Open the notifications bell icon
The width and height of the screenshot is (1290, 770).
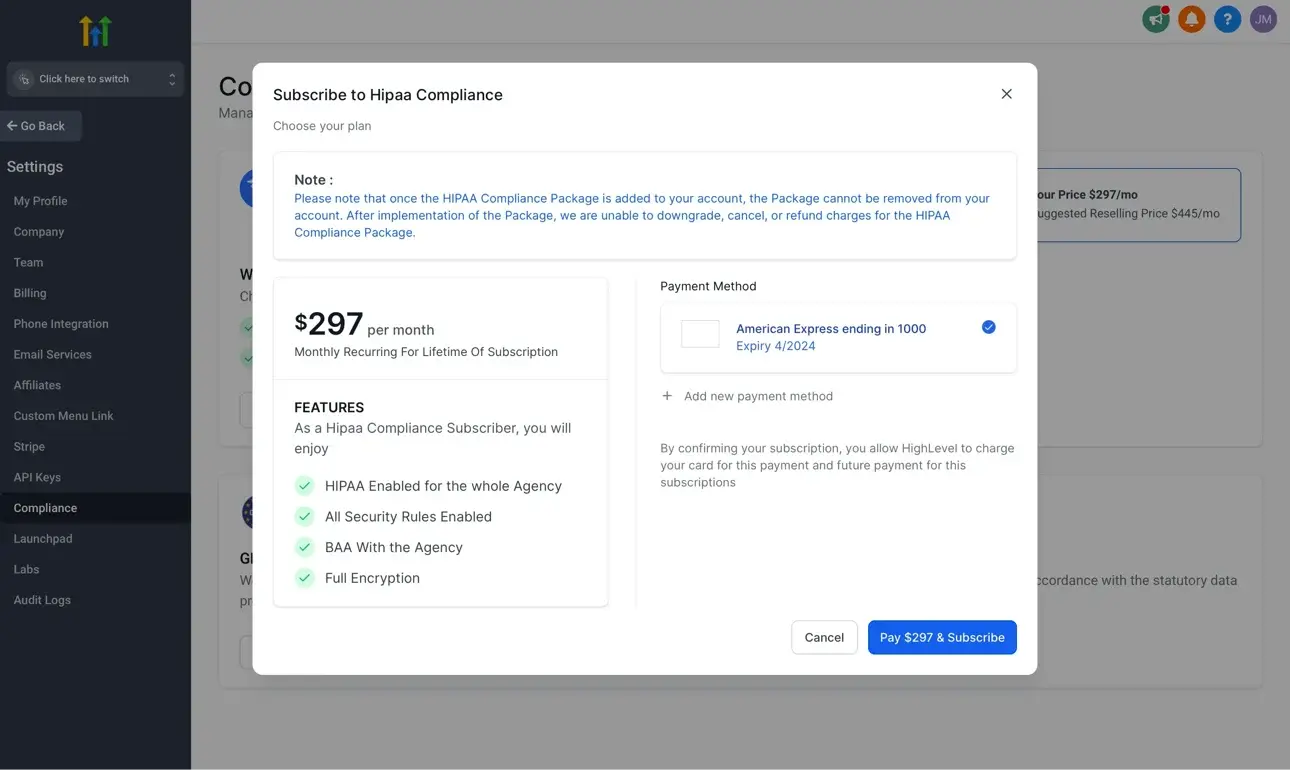[x=1191, y=19]
